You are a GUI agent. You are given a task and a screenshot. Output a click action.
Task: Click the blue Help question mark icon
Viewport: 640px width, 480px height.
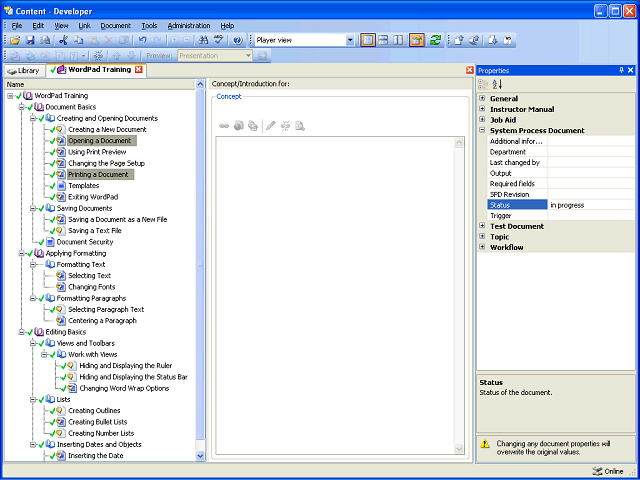(238, 40)
